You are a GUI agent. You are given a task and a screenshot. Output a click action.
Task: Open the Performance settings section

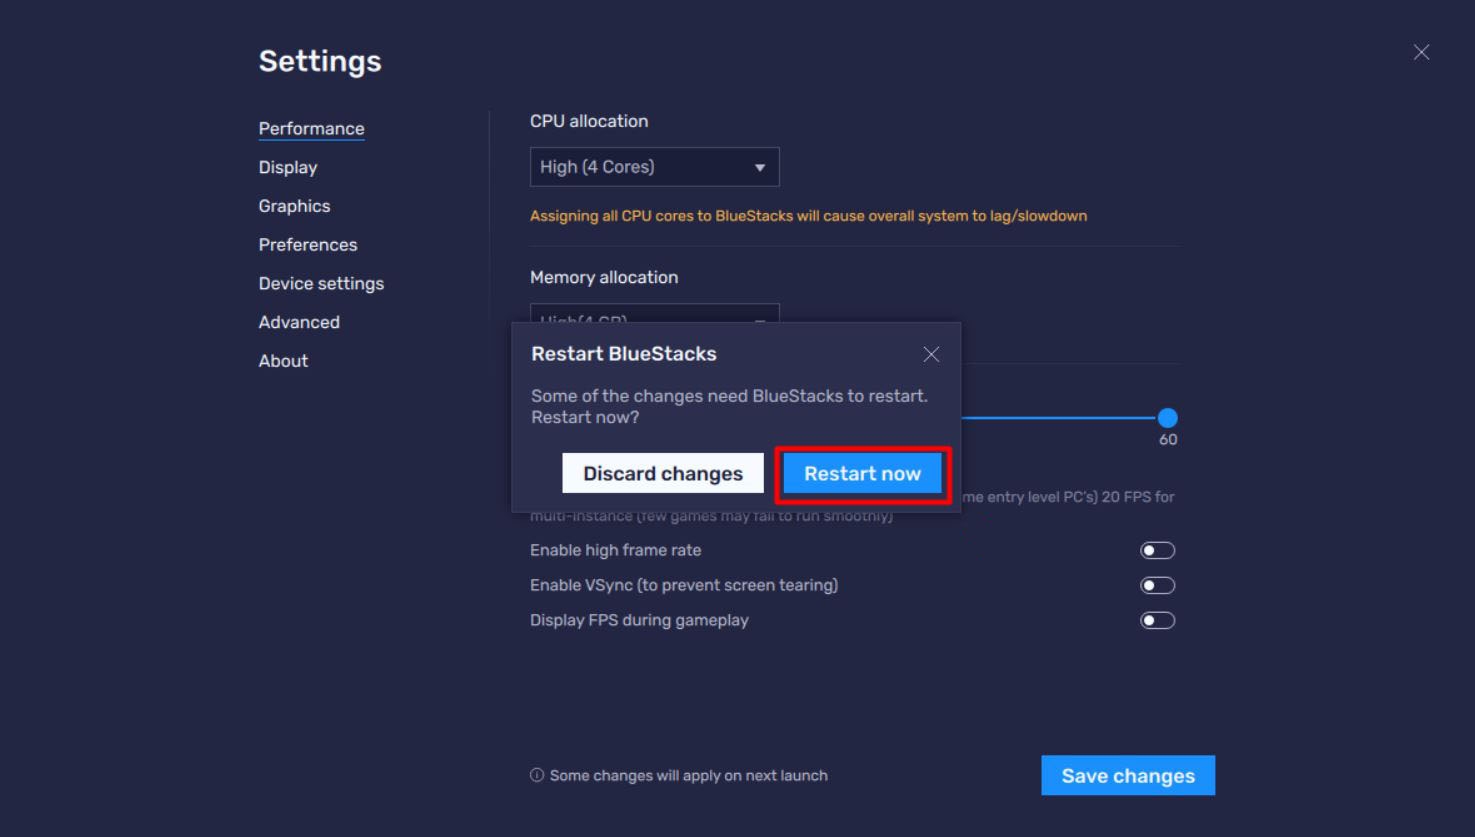pyautogui.click(x=311, y=129)
